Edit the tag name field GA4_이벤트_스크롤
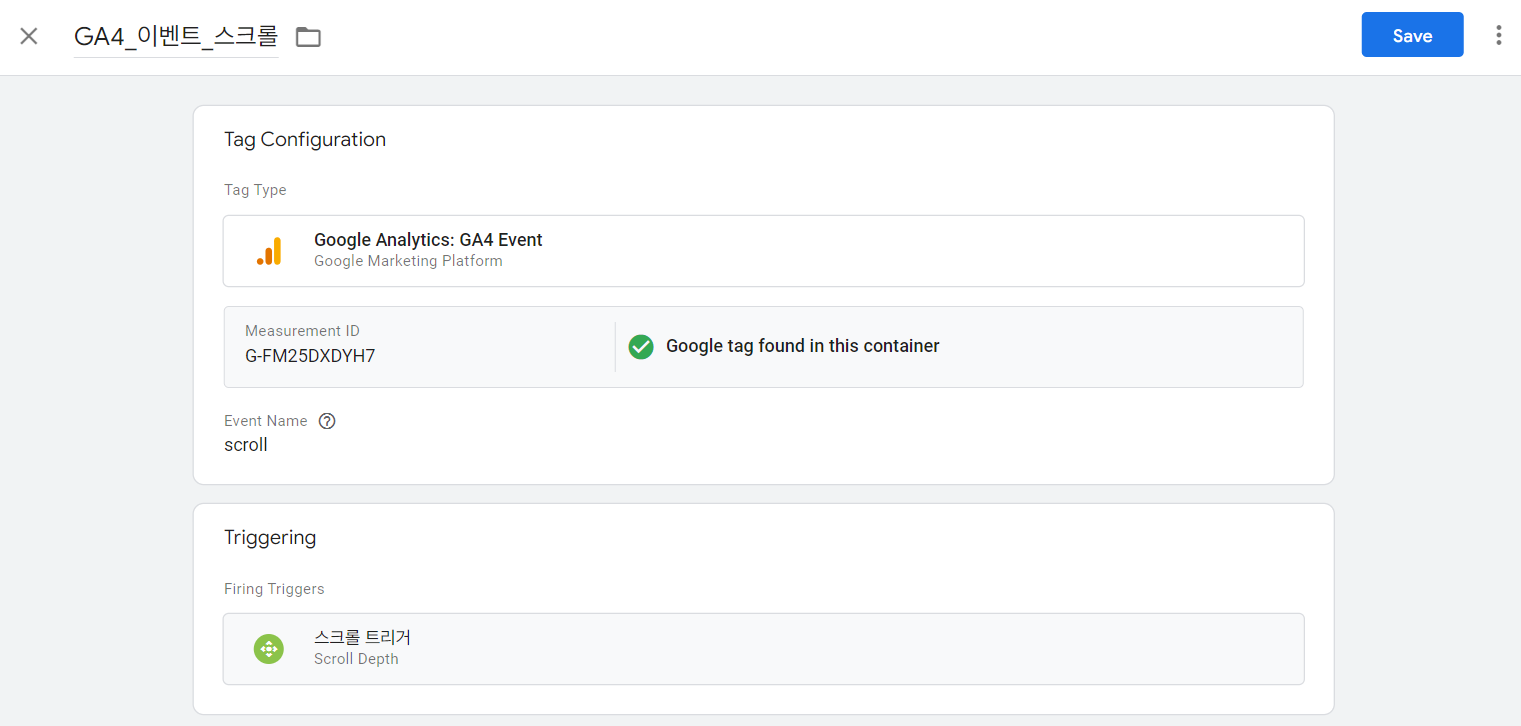1521x726 pixels. coord(176,36)
